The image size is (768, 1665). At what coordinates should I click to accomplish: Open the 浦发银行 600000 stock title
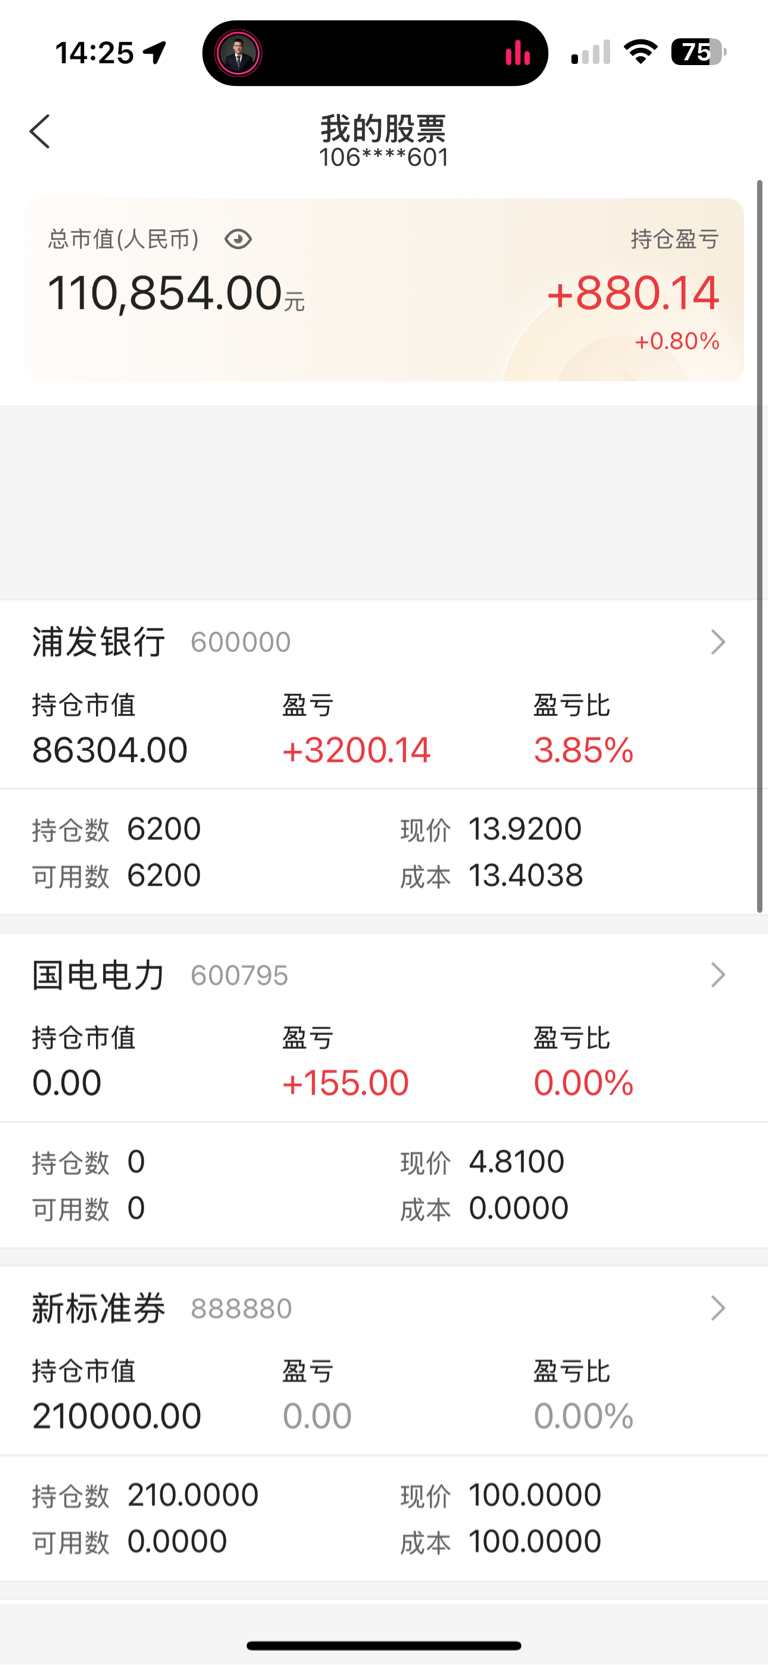click(x=162, y=642)
